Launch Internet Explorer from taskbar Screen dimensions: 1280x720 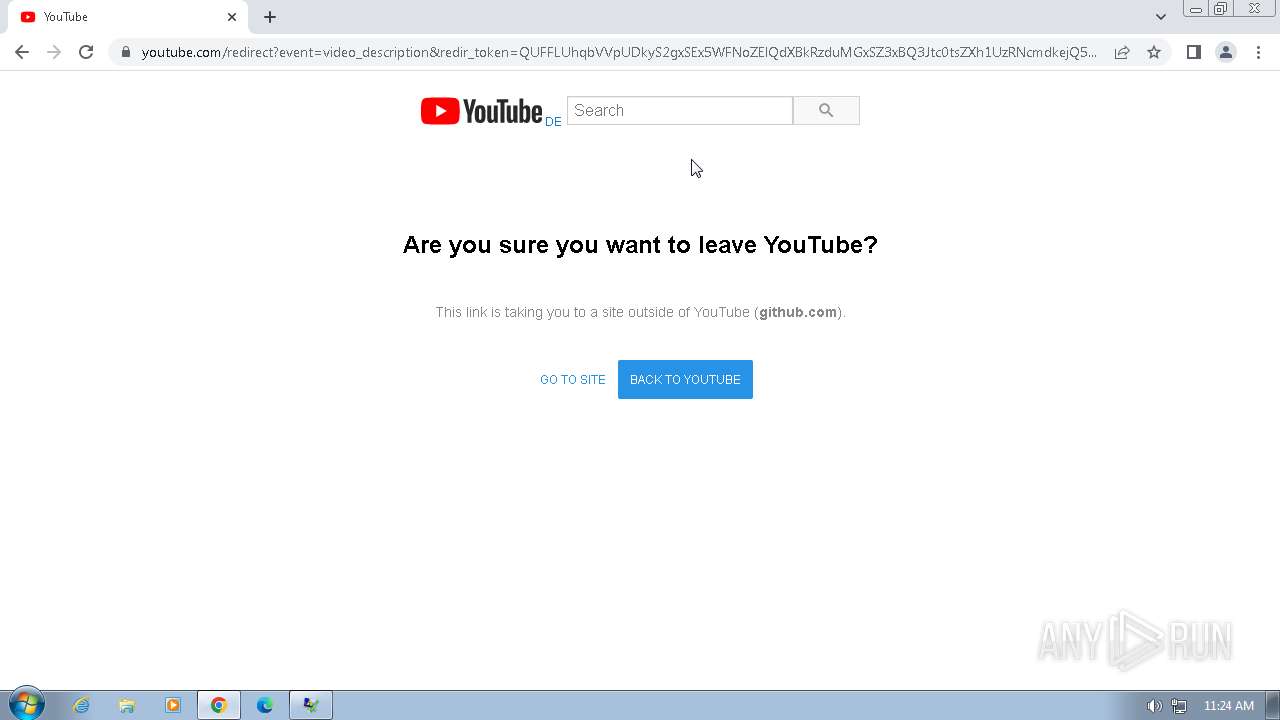point(81,706)
